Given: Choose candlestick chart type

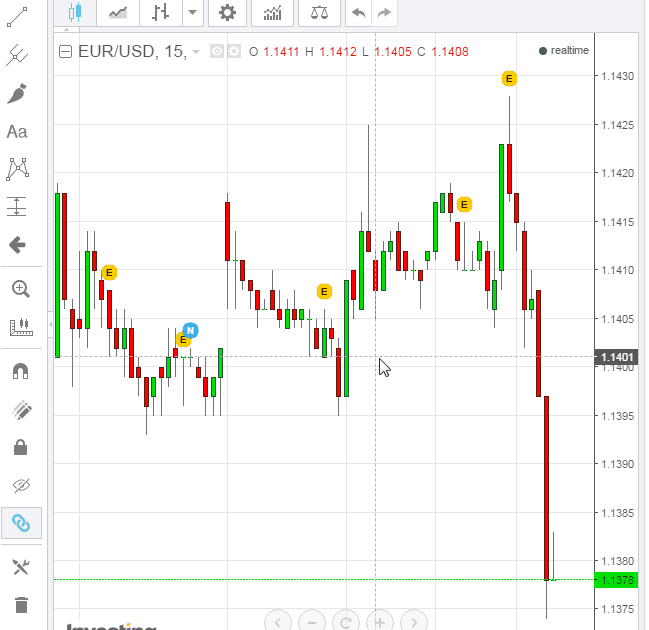Looking at the screenshot, I should coord(75,13).
